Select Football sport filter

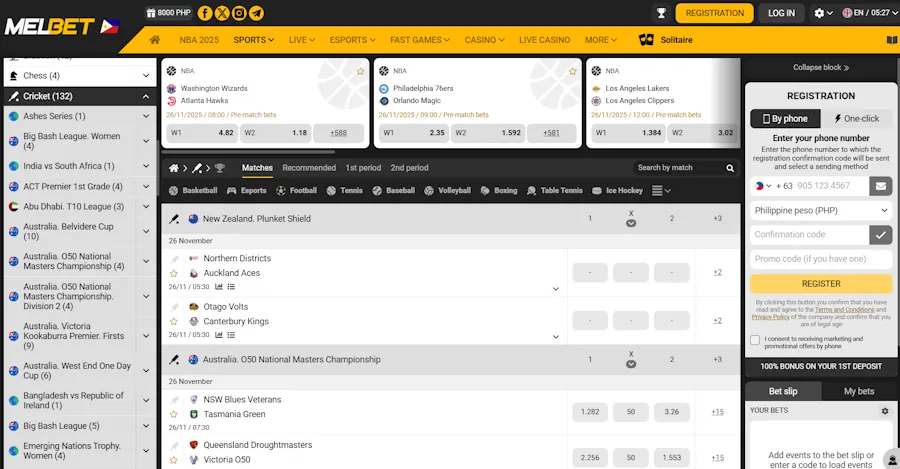point(296,191)
